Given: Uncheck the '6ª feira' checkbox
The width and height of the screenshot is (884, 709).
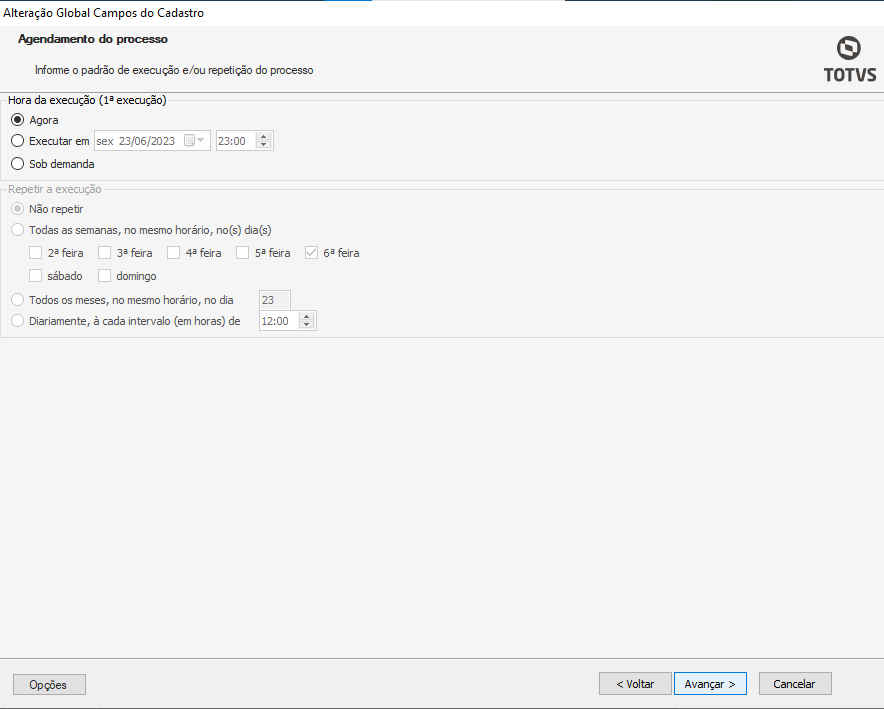Looking at the screenshot, I should coord(312,253).
